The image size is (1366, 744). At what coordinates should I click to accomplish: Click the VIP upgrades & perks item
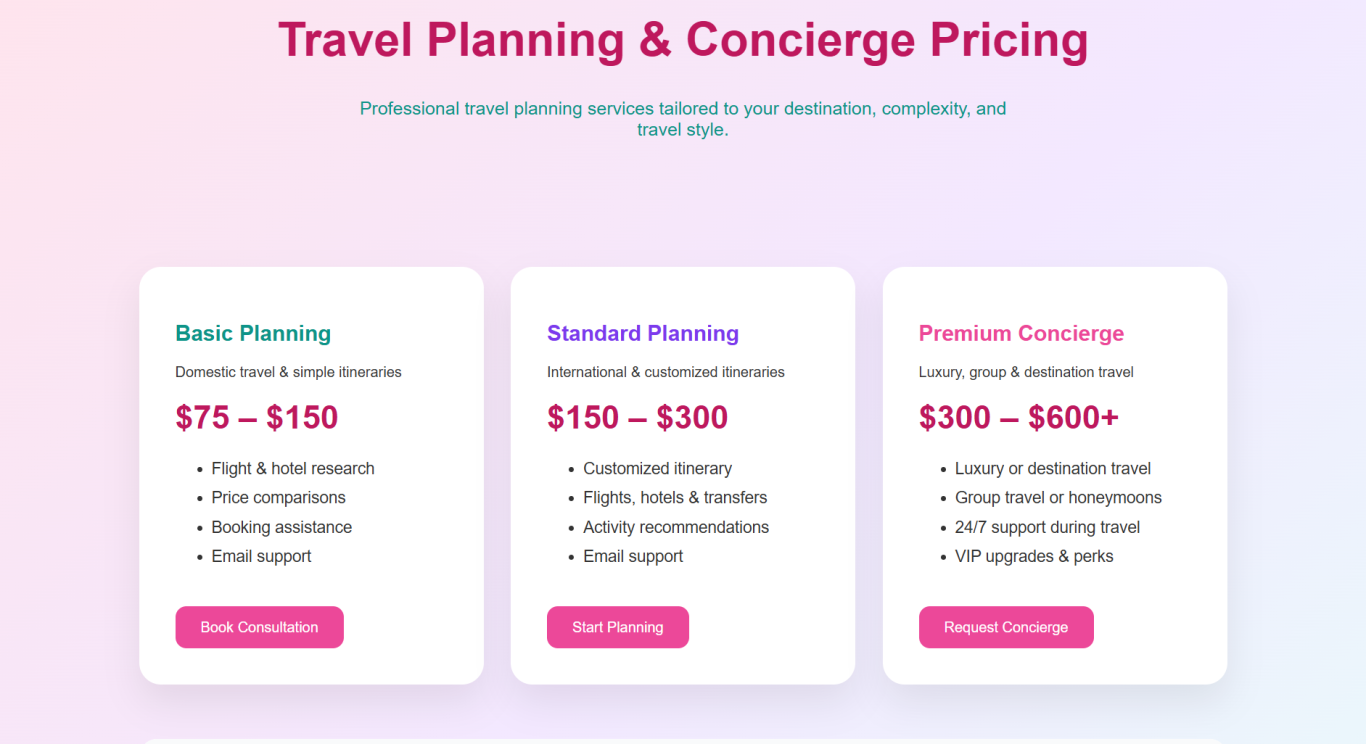click(x=1034, y=556)
